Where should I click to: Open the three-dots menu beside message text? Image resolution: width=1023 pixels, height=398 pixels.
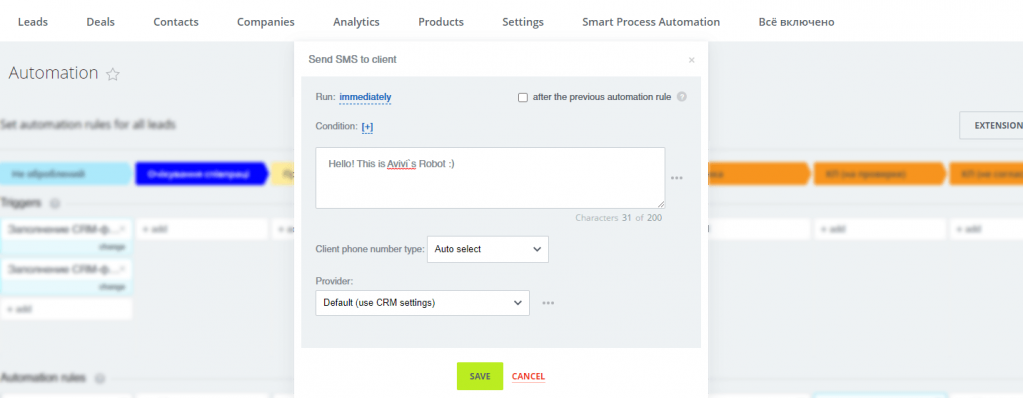(677, 178)
